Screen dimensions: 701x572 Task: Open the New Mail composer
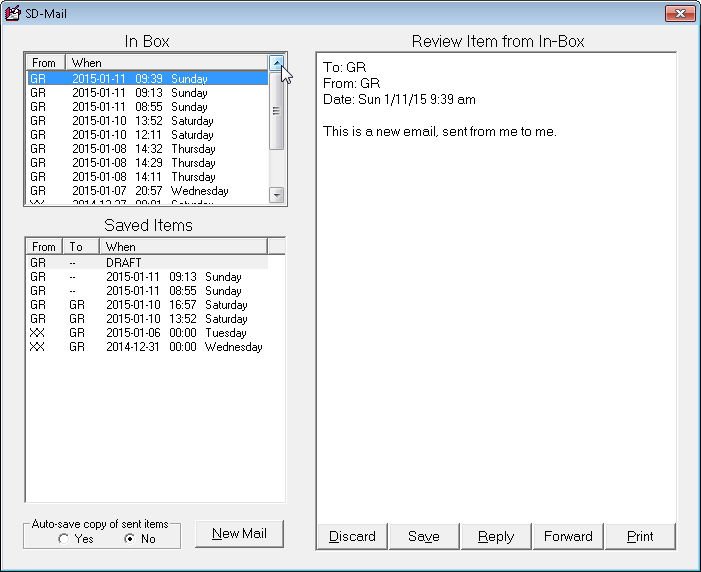[x=239, y=534]
